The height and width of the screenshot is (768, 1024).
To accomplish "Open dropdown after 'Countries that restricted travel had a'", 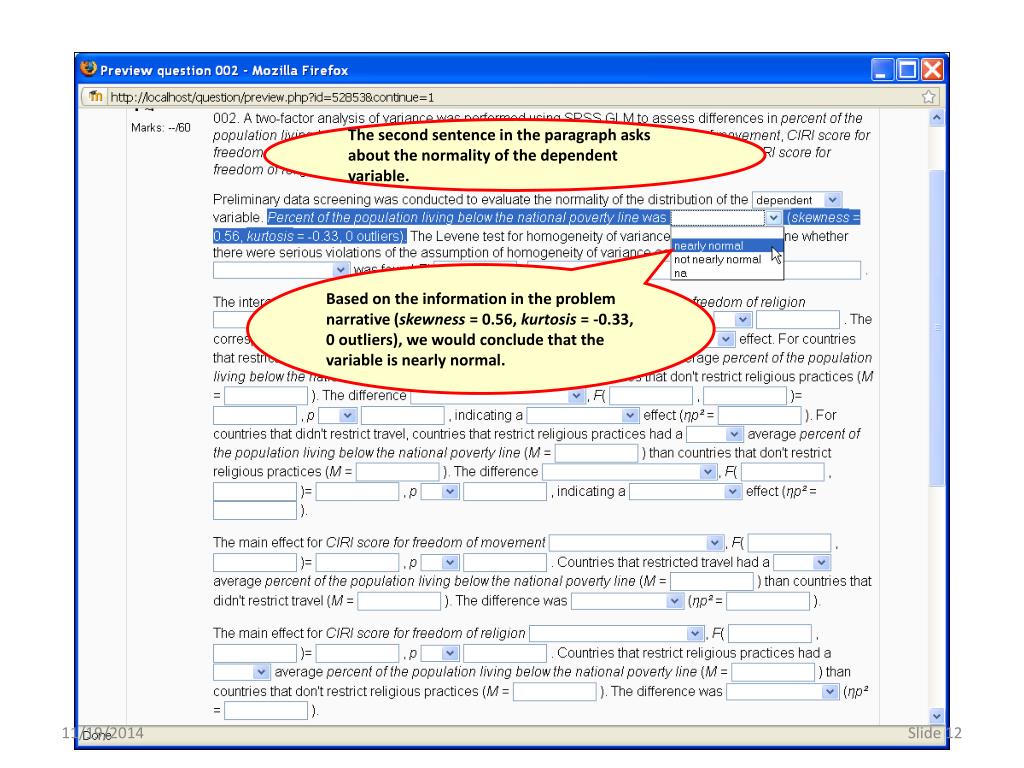I will [x=801, y=562].
